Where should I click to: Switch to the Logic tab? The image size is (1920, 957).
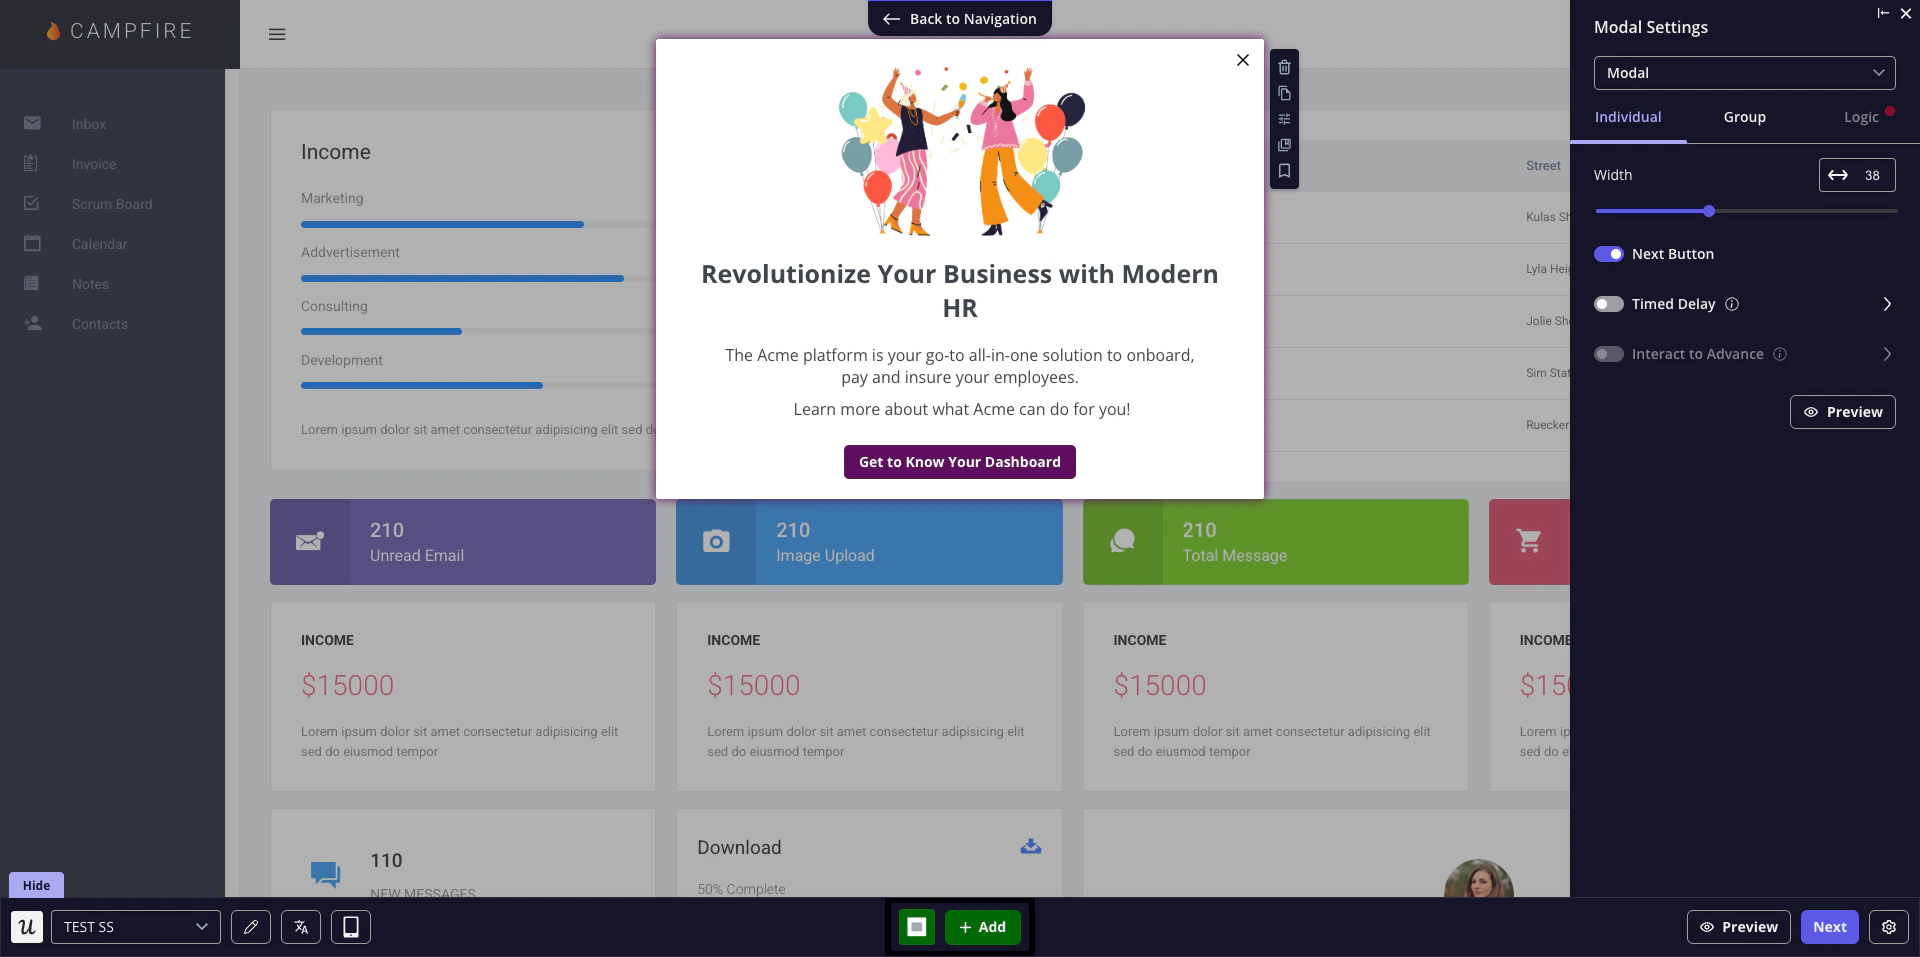tap(1861, 117)
